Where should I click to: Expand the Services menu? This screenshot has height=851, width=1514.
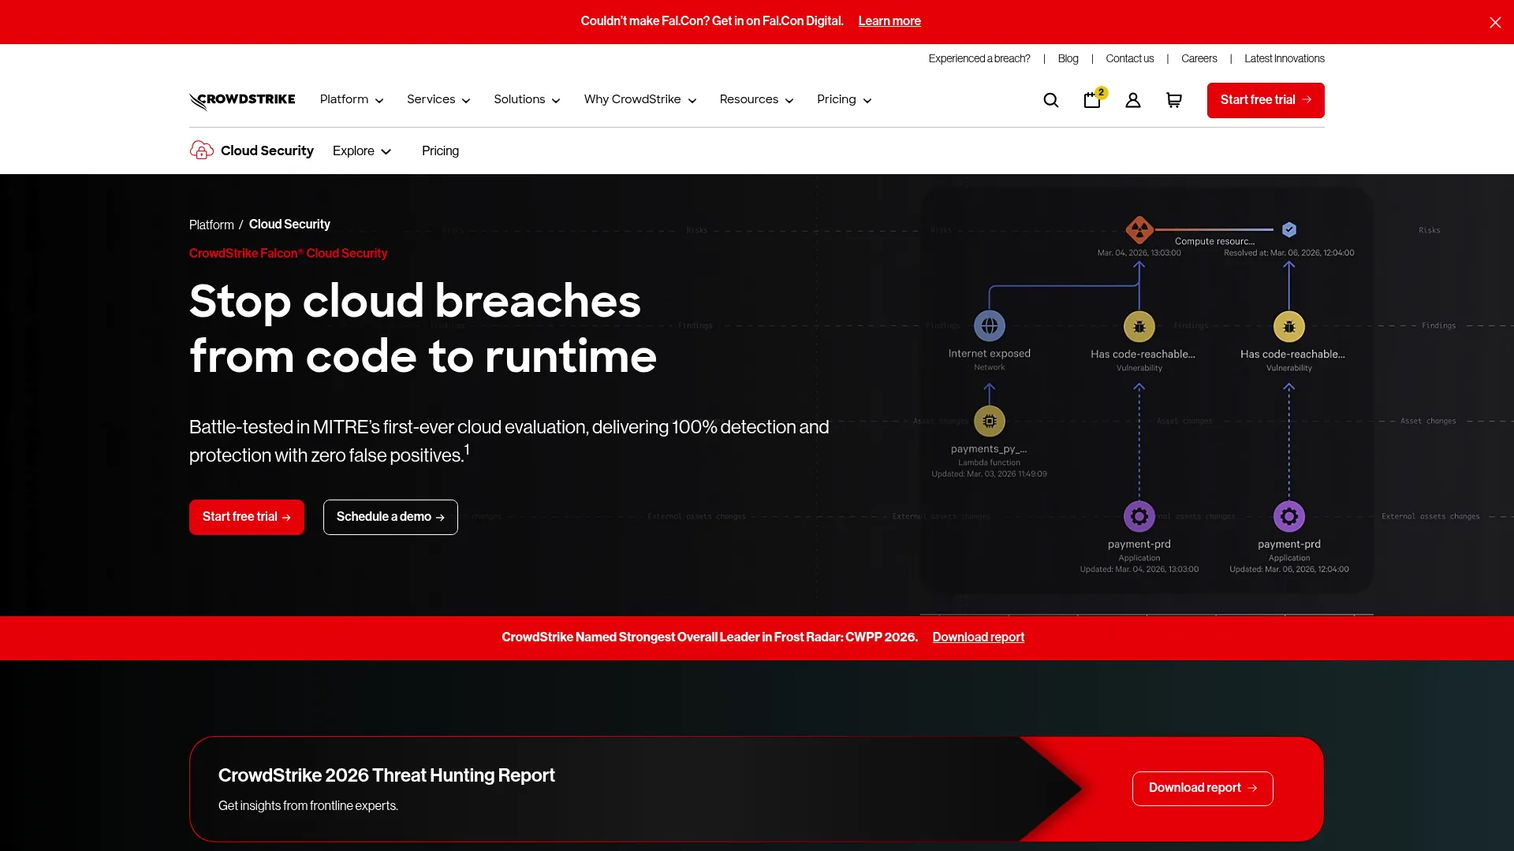click(x=438, y=99)
